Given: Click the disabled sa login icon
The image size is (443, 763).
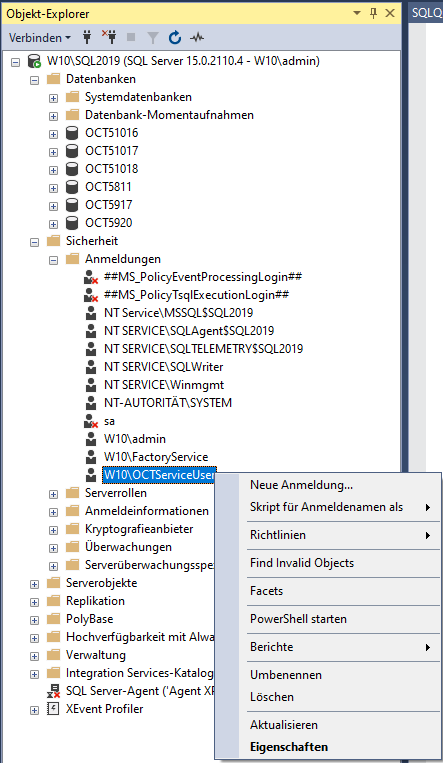Looking at the screenshot, I should pos(91,421).
